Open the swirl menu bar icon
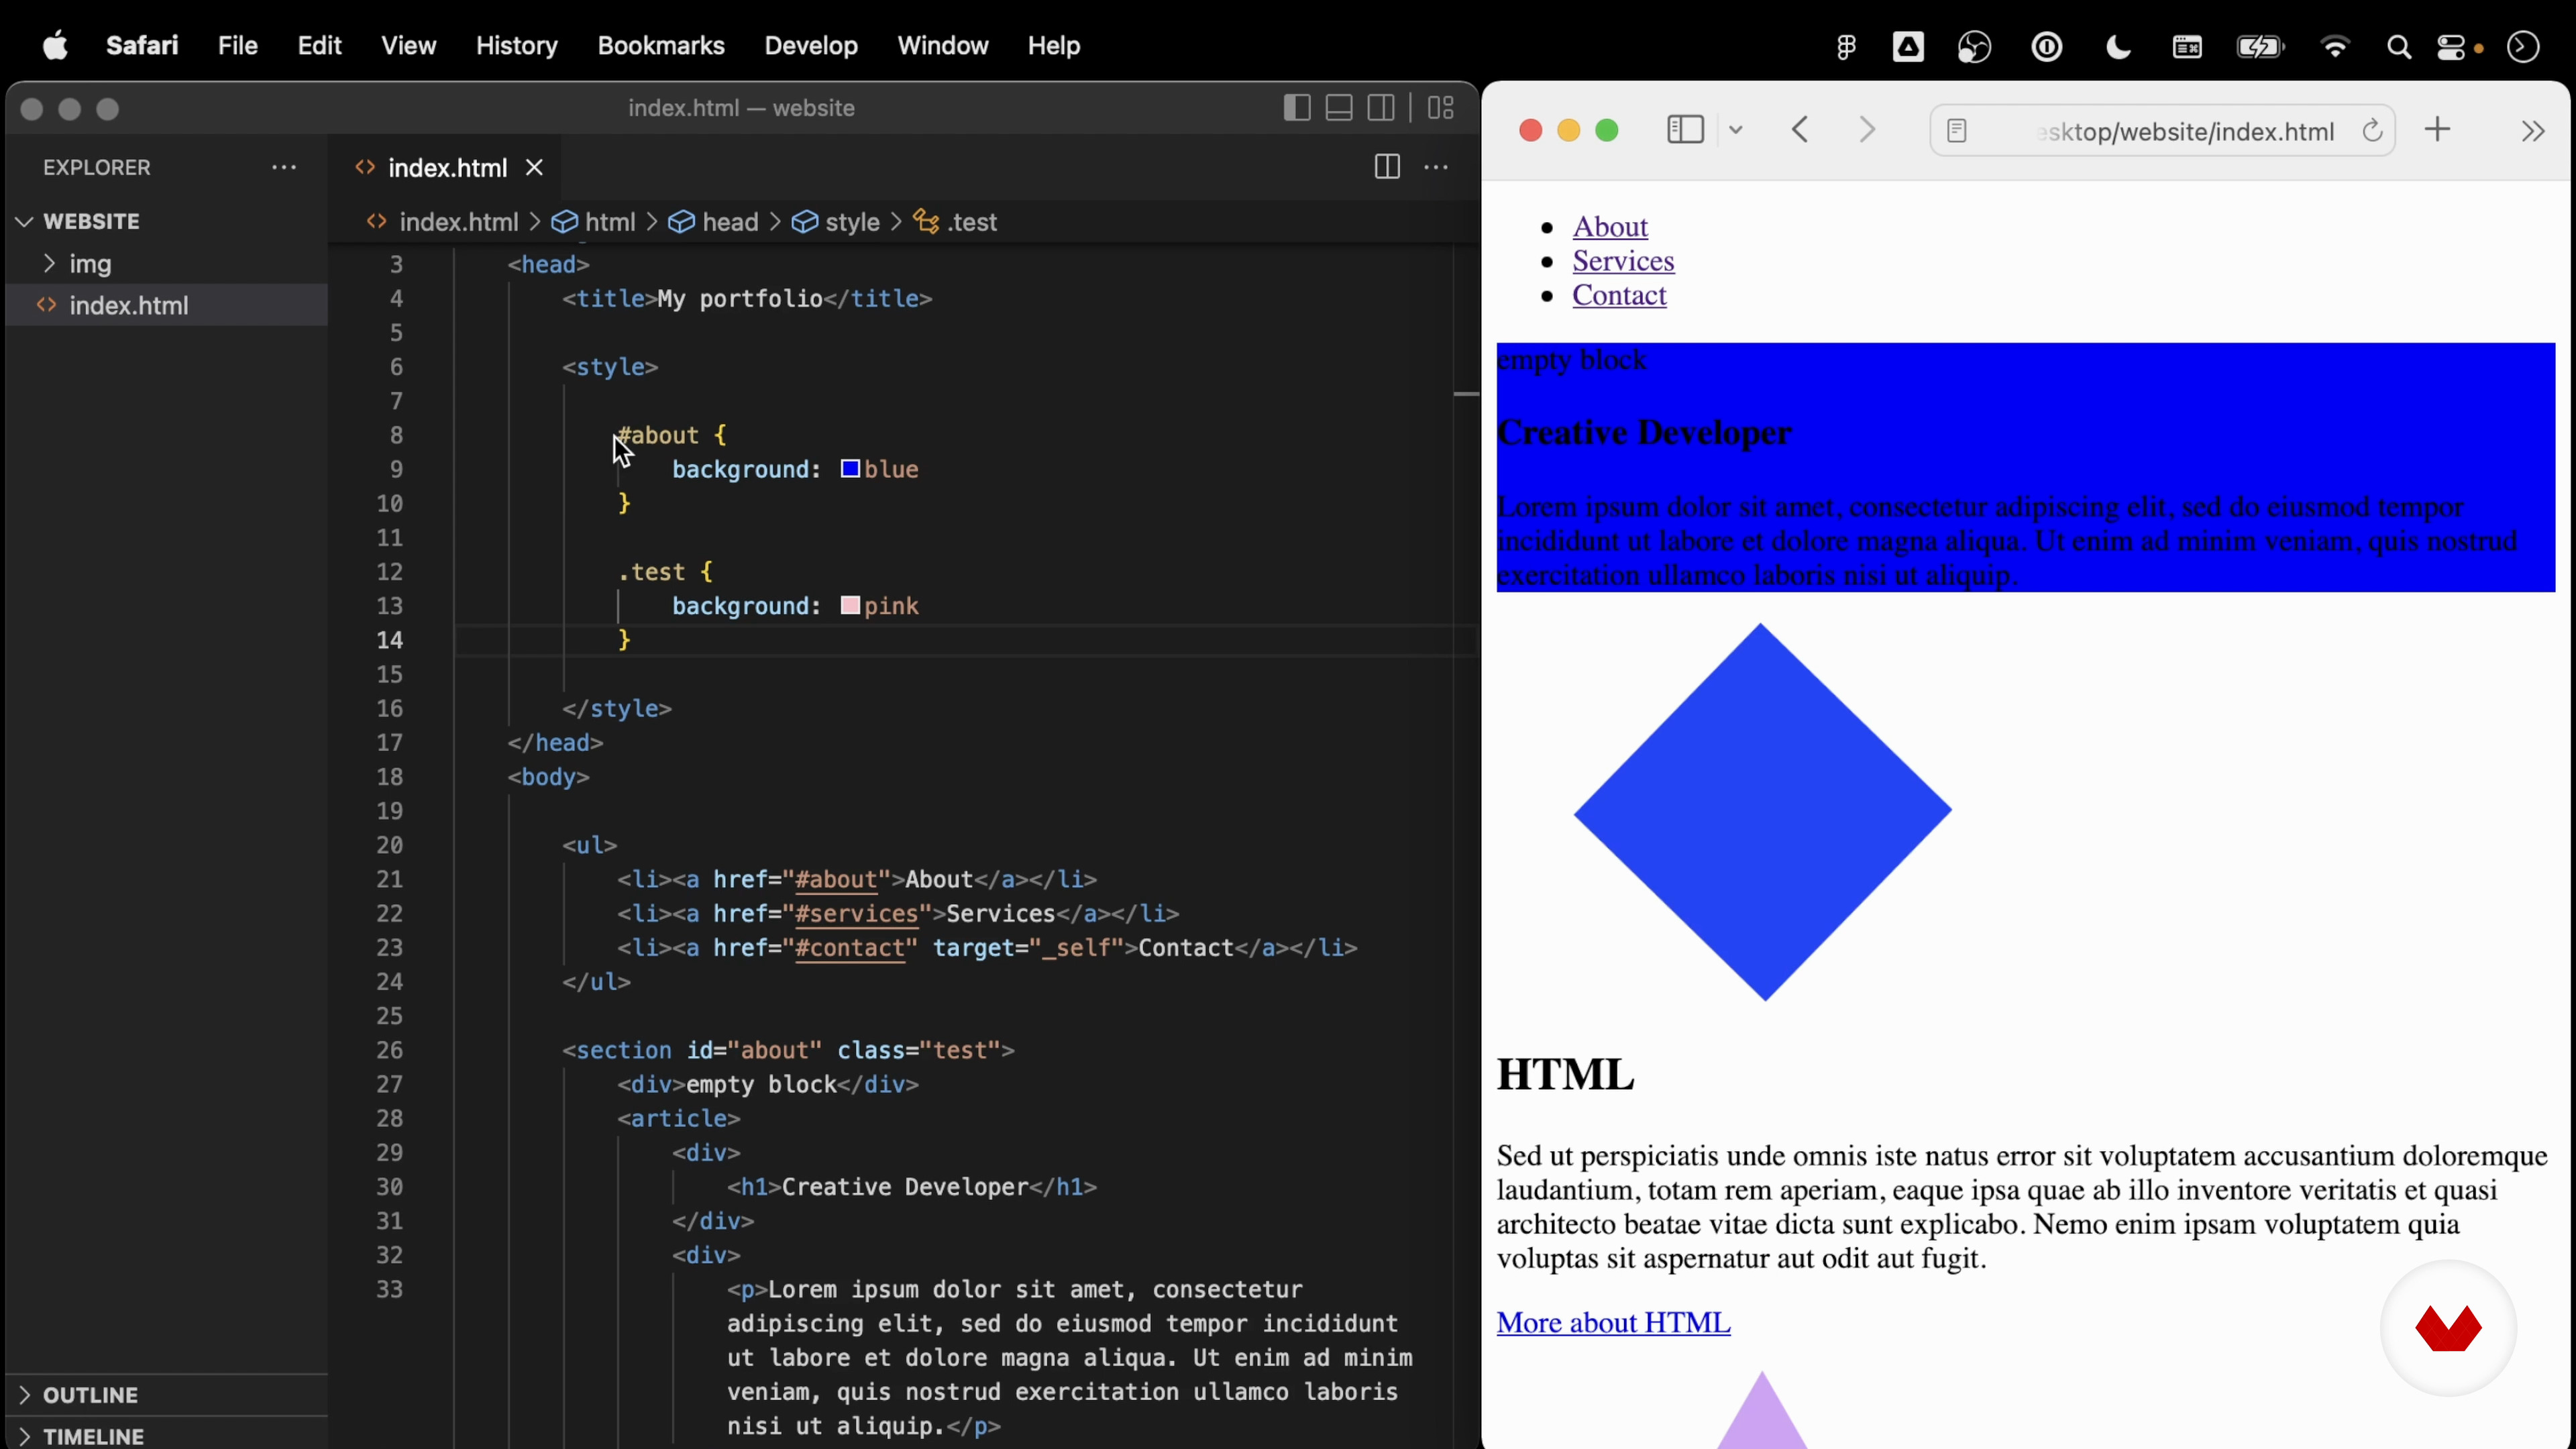This screenshot has height=1449, width=2576. point(1975,47)
